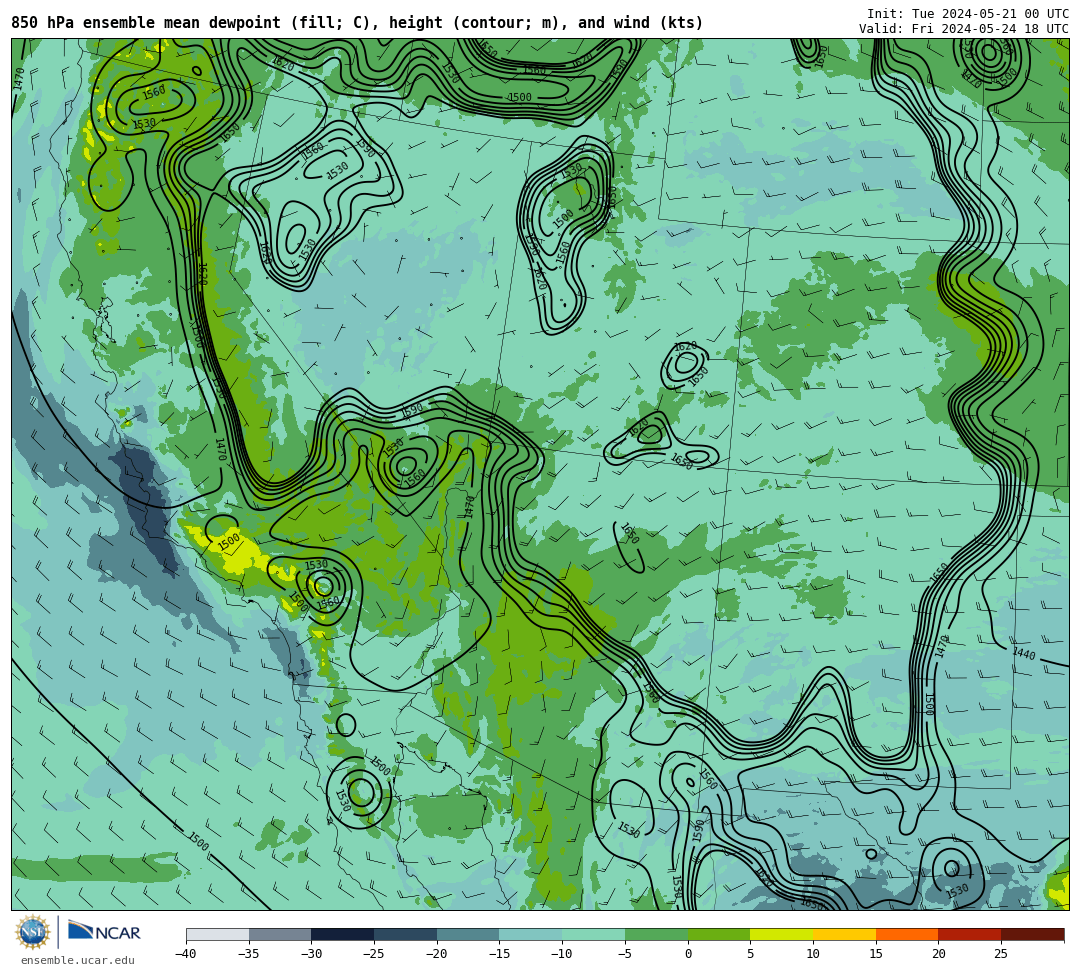Click the mint green swatch at -10 to -5
Screen dimensions: 1080x973
pos(594,934)
